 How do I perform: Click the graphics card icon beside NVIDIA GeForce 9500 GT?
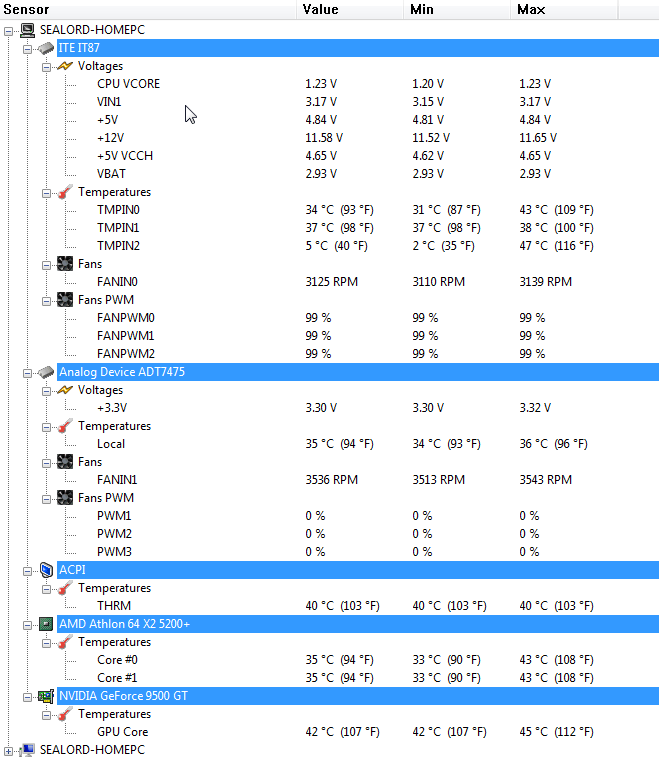coord(46,696)
